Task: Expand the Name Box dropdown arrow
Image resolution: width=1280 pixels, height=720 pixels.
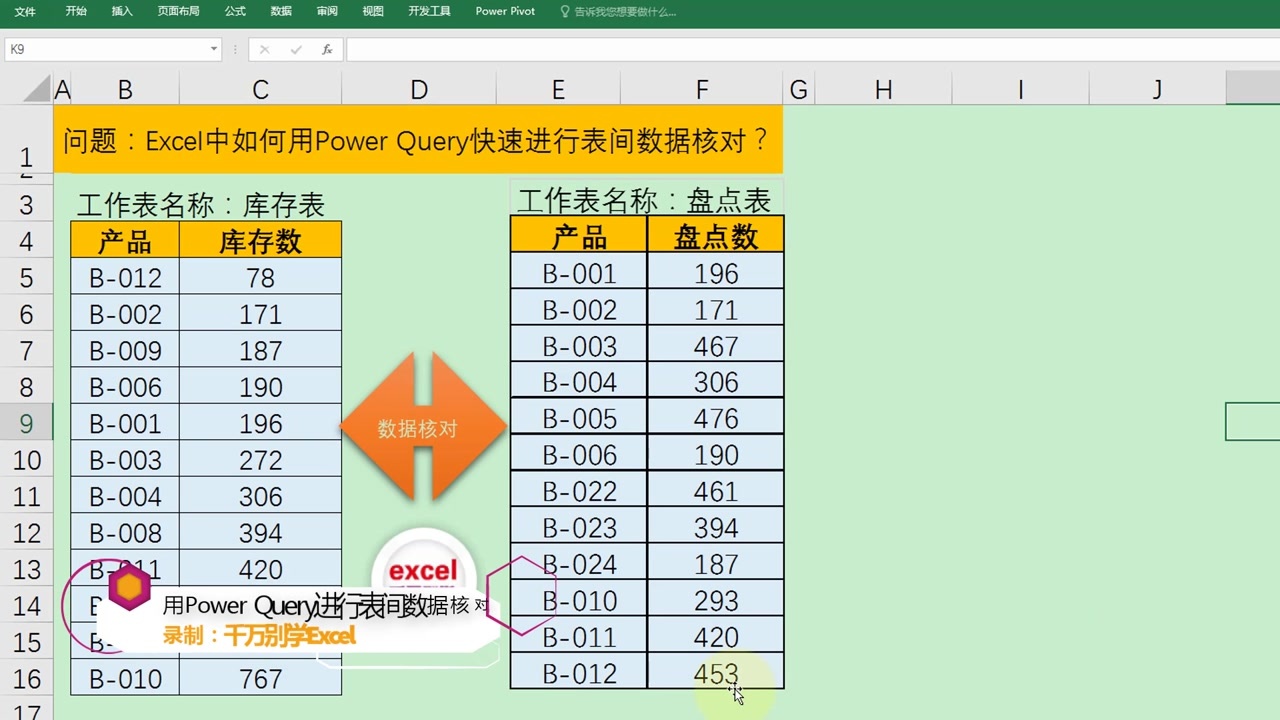Action: (x=214, y=49)
